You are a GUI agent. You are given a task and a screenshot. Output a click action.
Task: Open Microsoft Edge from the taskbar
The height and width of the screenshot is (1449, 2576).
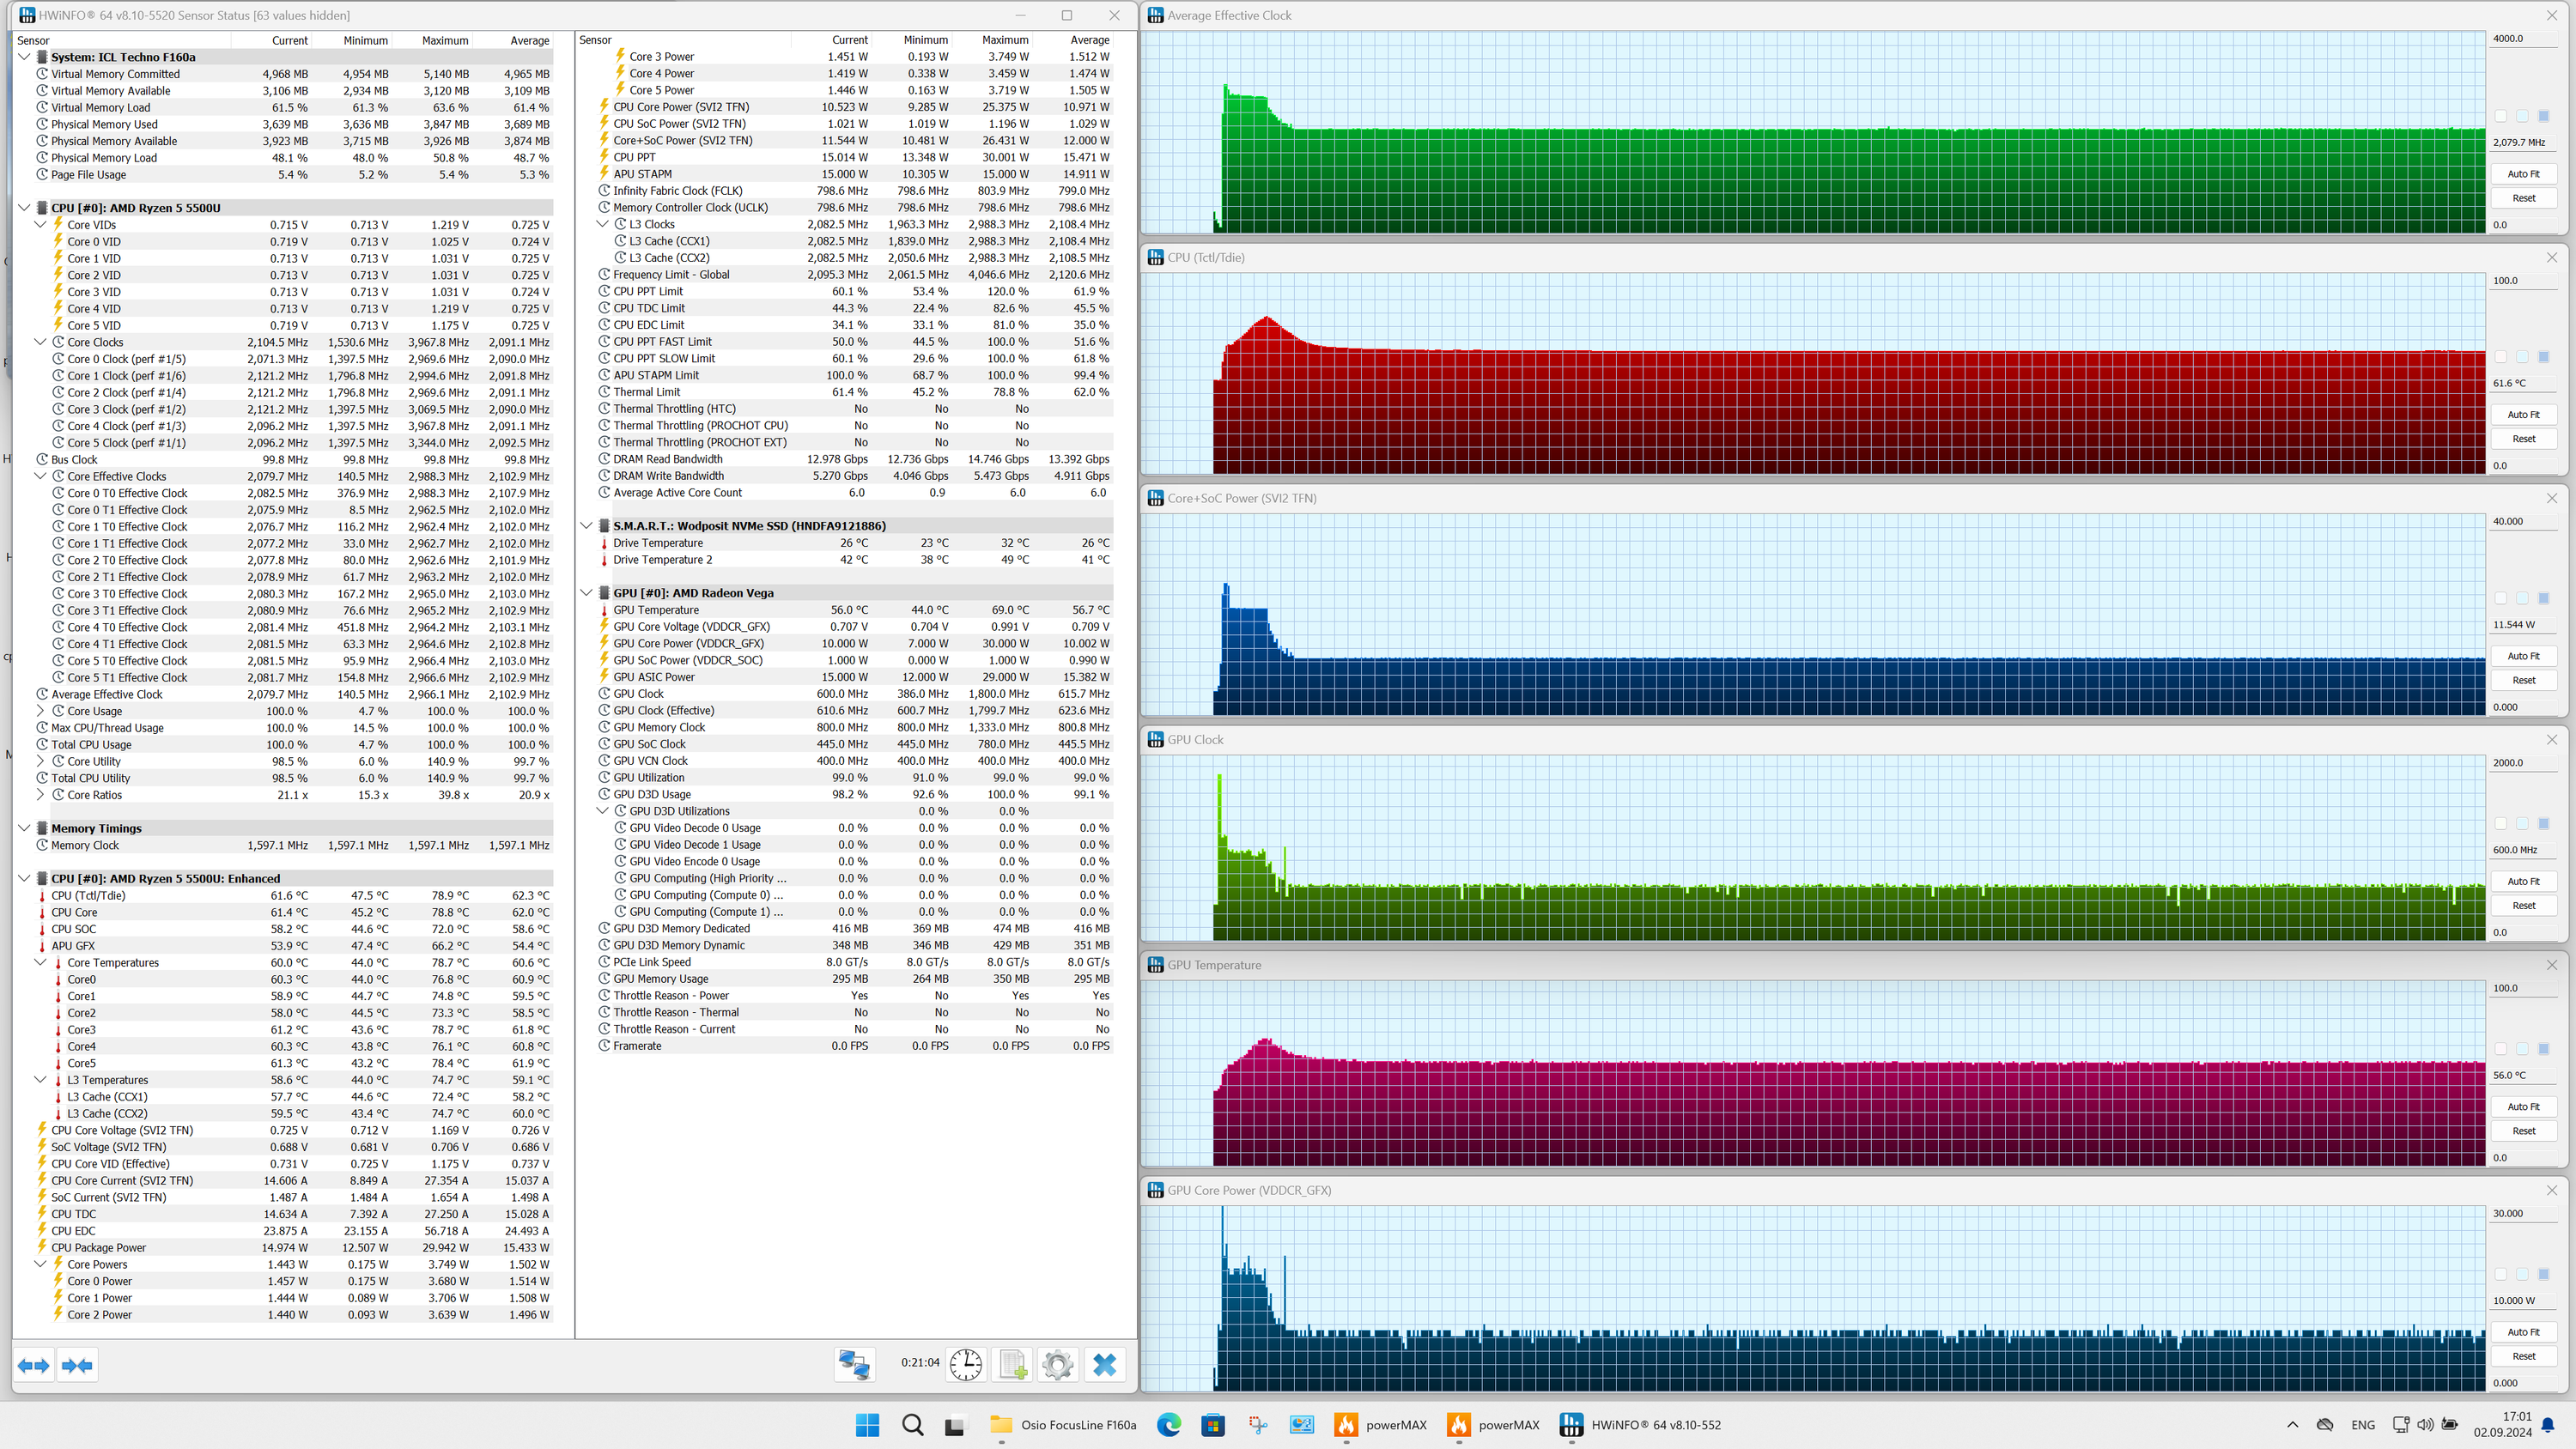1168,1425
